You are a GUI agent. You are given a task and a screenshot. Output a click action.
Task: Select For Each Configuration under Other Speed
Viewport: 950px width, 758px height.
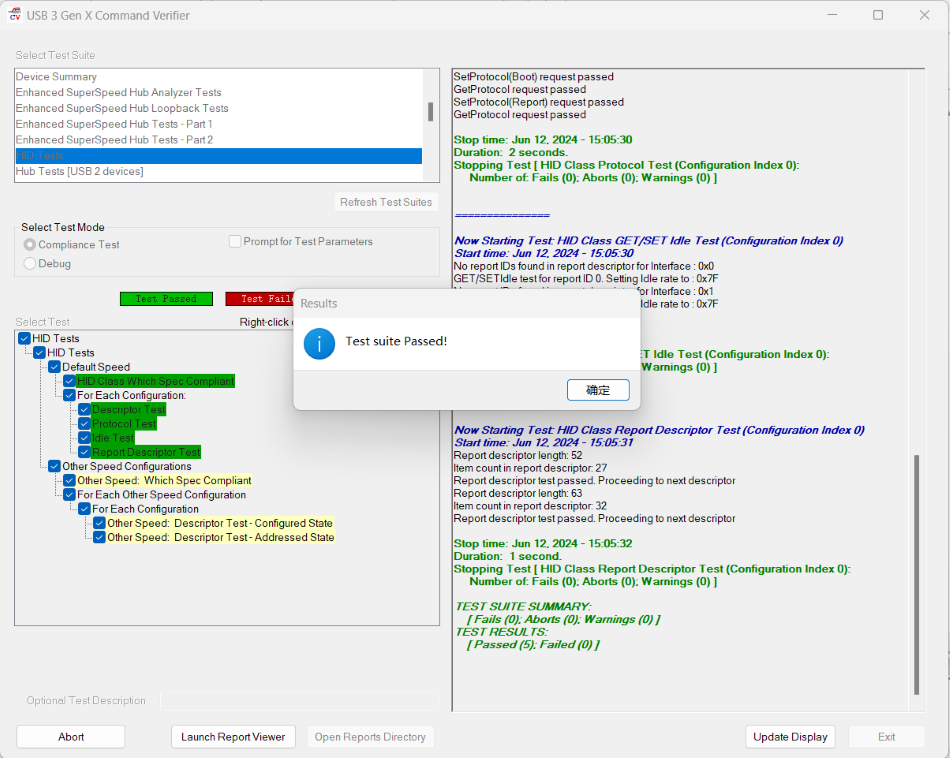coord(145,509)
